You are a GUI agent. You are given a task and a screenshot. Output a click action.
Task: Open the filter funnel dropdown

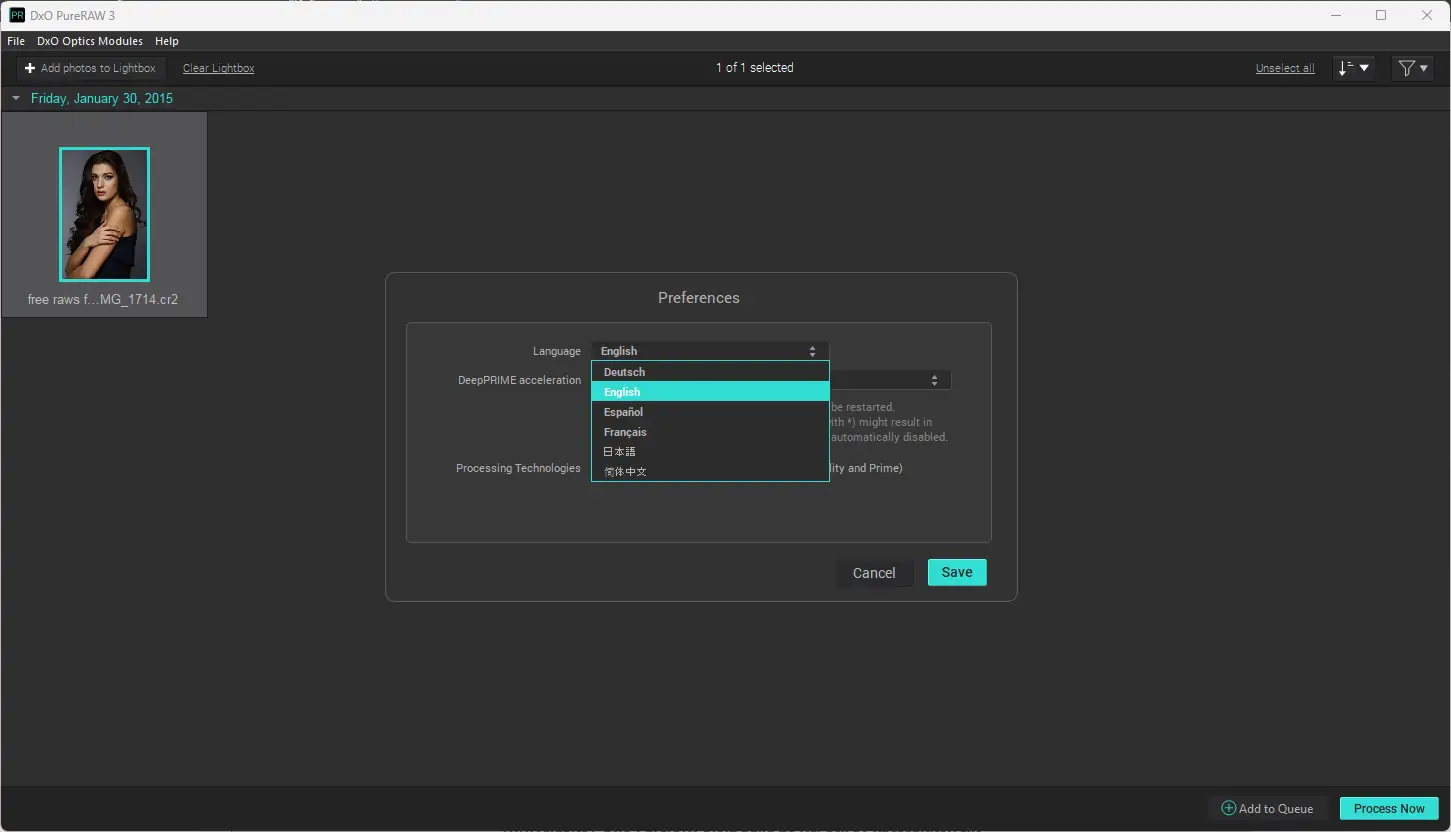[1413, 68]
